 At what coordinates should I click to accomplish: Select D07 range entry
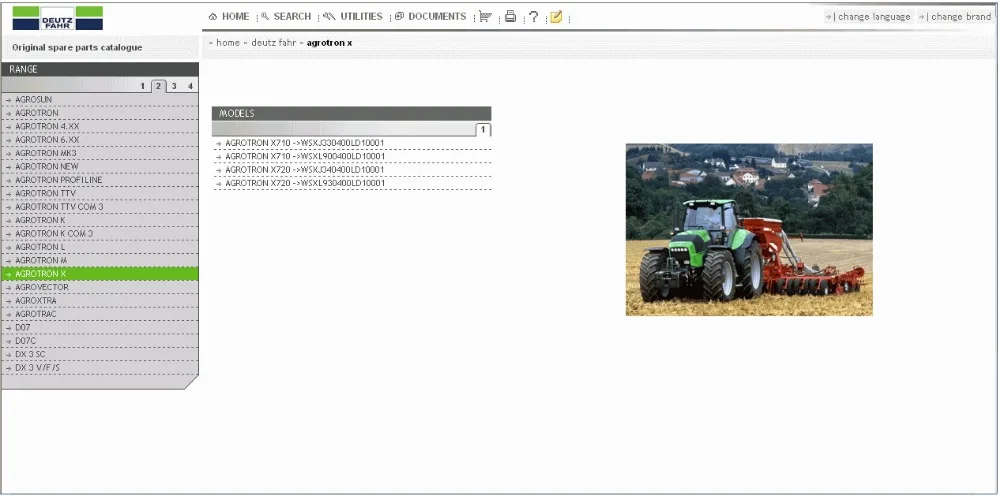click(x=99, y=327)
